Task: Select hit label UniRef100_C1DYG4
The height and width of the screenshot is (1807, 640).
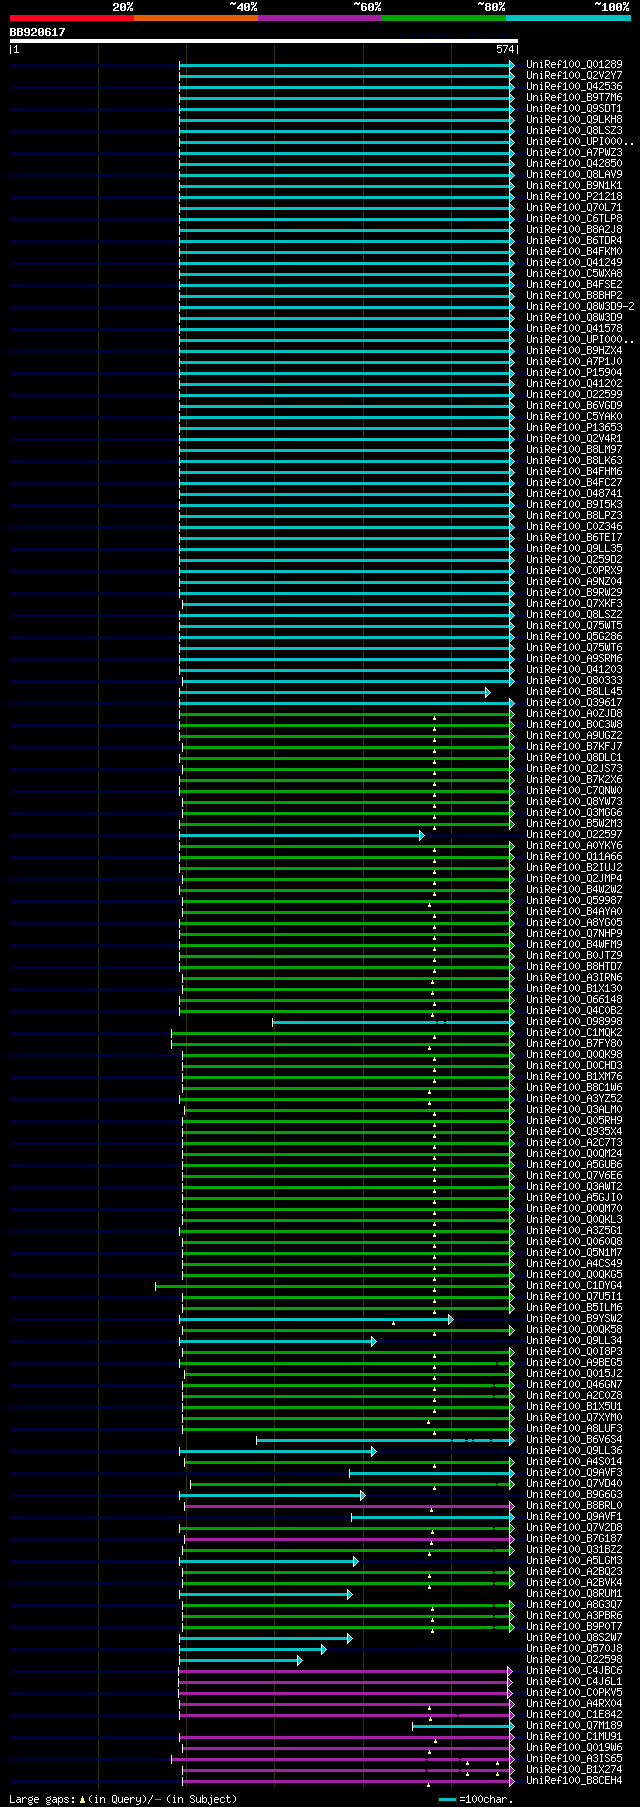Action: (574, 1286)
